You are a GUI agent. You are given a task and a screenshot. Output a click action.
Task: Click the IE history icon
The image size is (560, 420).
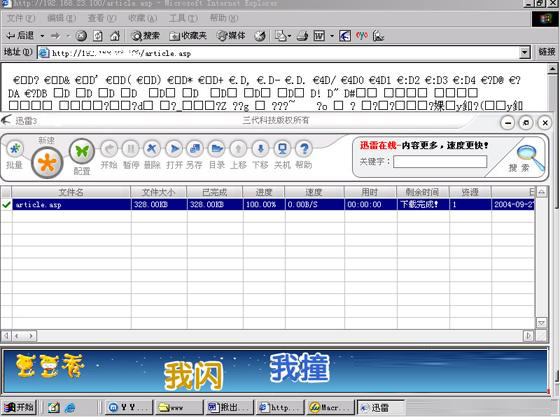point(260,36)
